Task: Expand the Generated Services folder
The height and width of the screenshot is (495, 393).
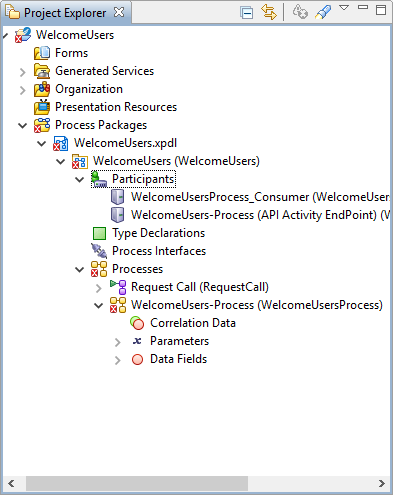Action: (x=23, y=72)
